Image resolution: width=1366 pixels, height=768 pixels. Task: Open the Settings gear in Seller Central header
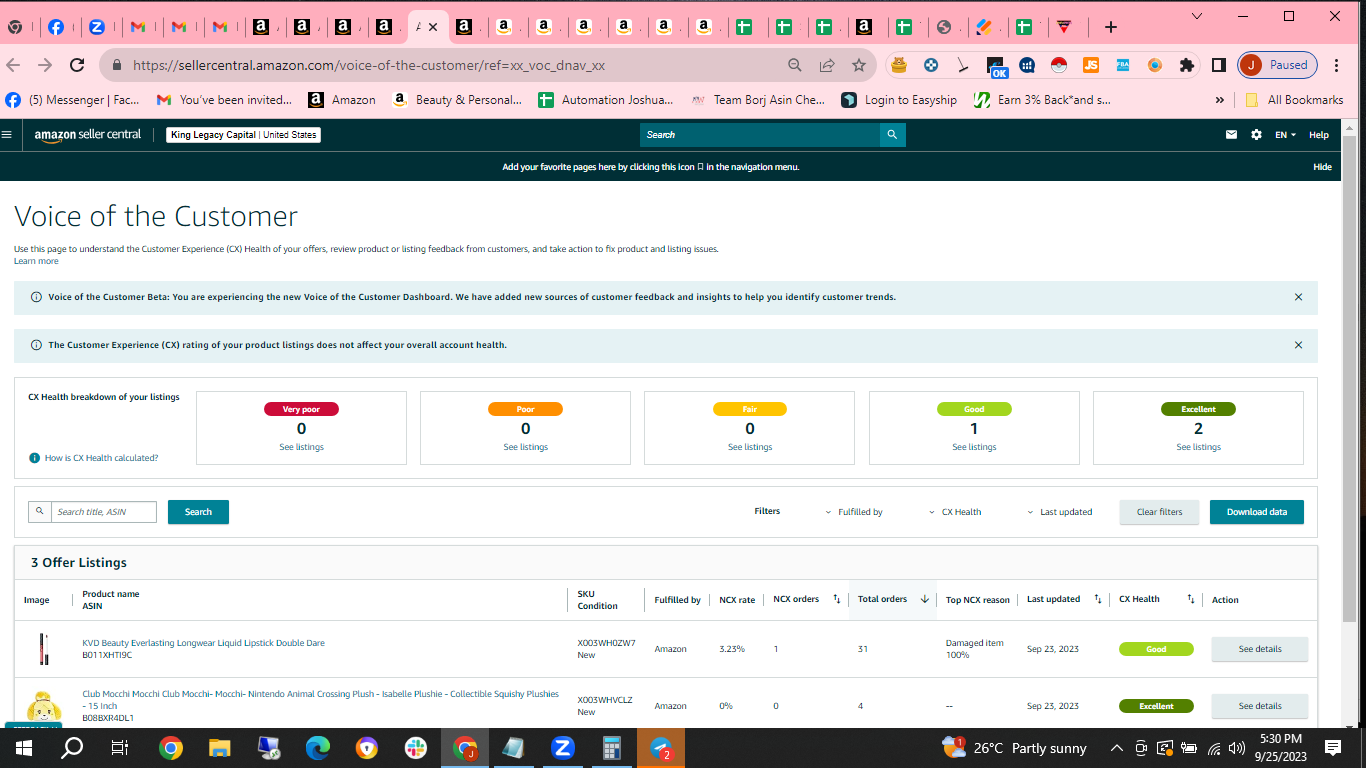1256,135
